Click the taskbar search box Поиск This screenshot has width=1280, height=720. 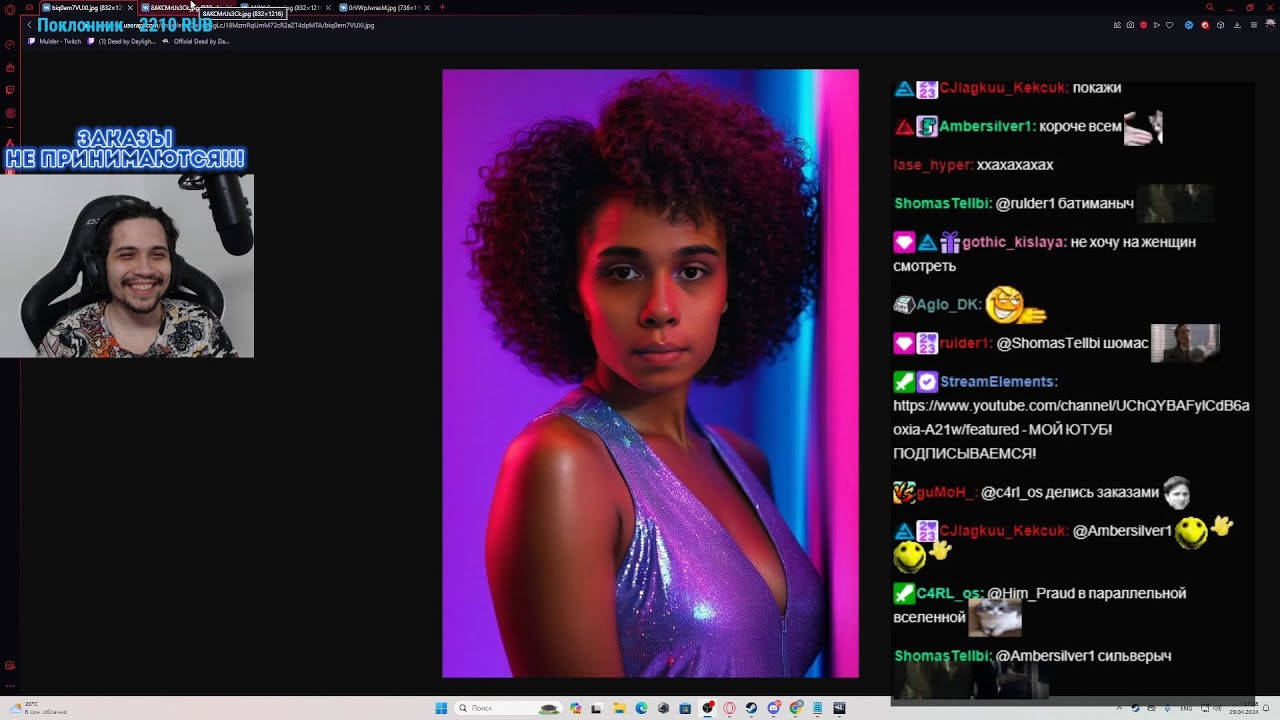tap(508, 708)
